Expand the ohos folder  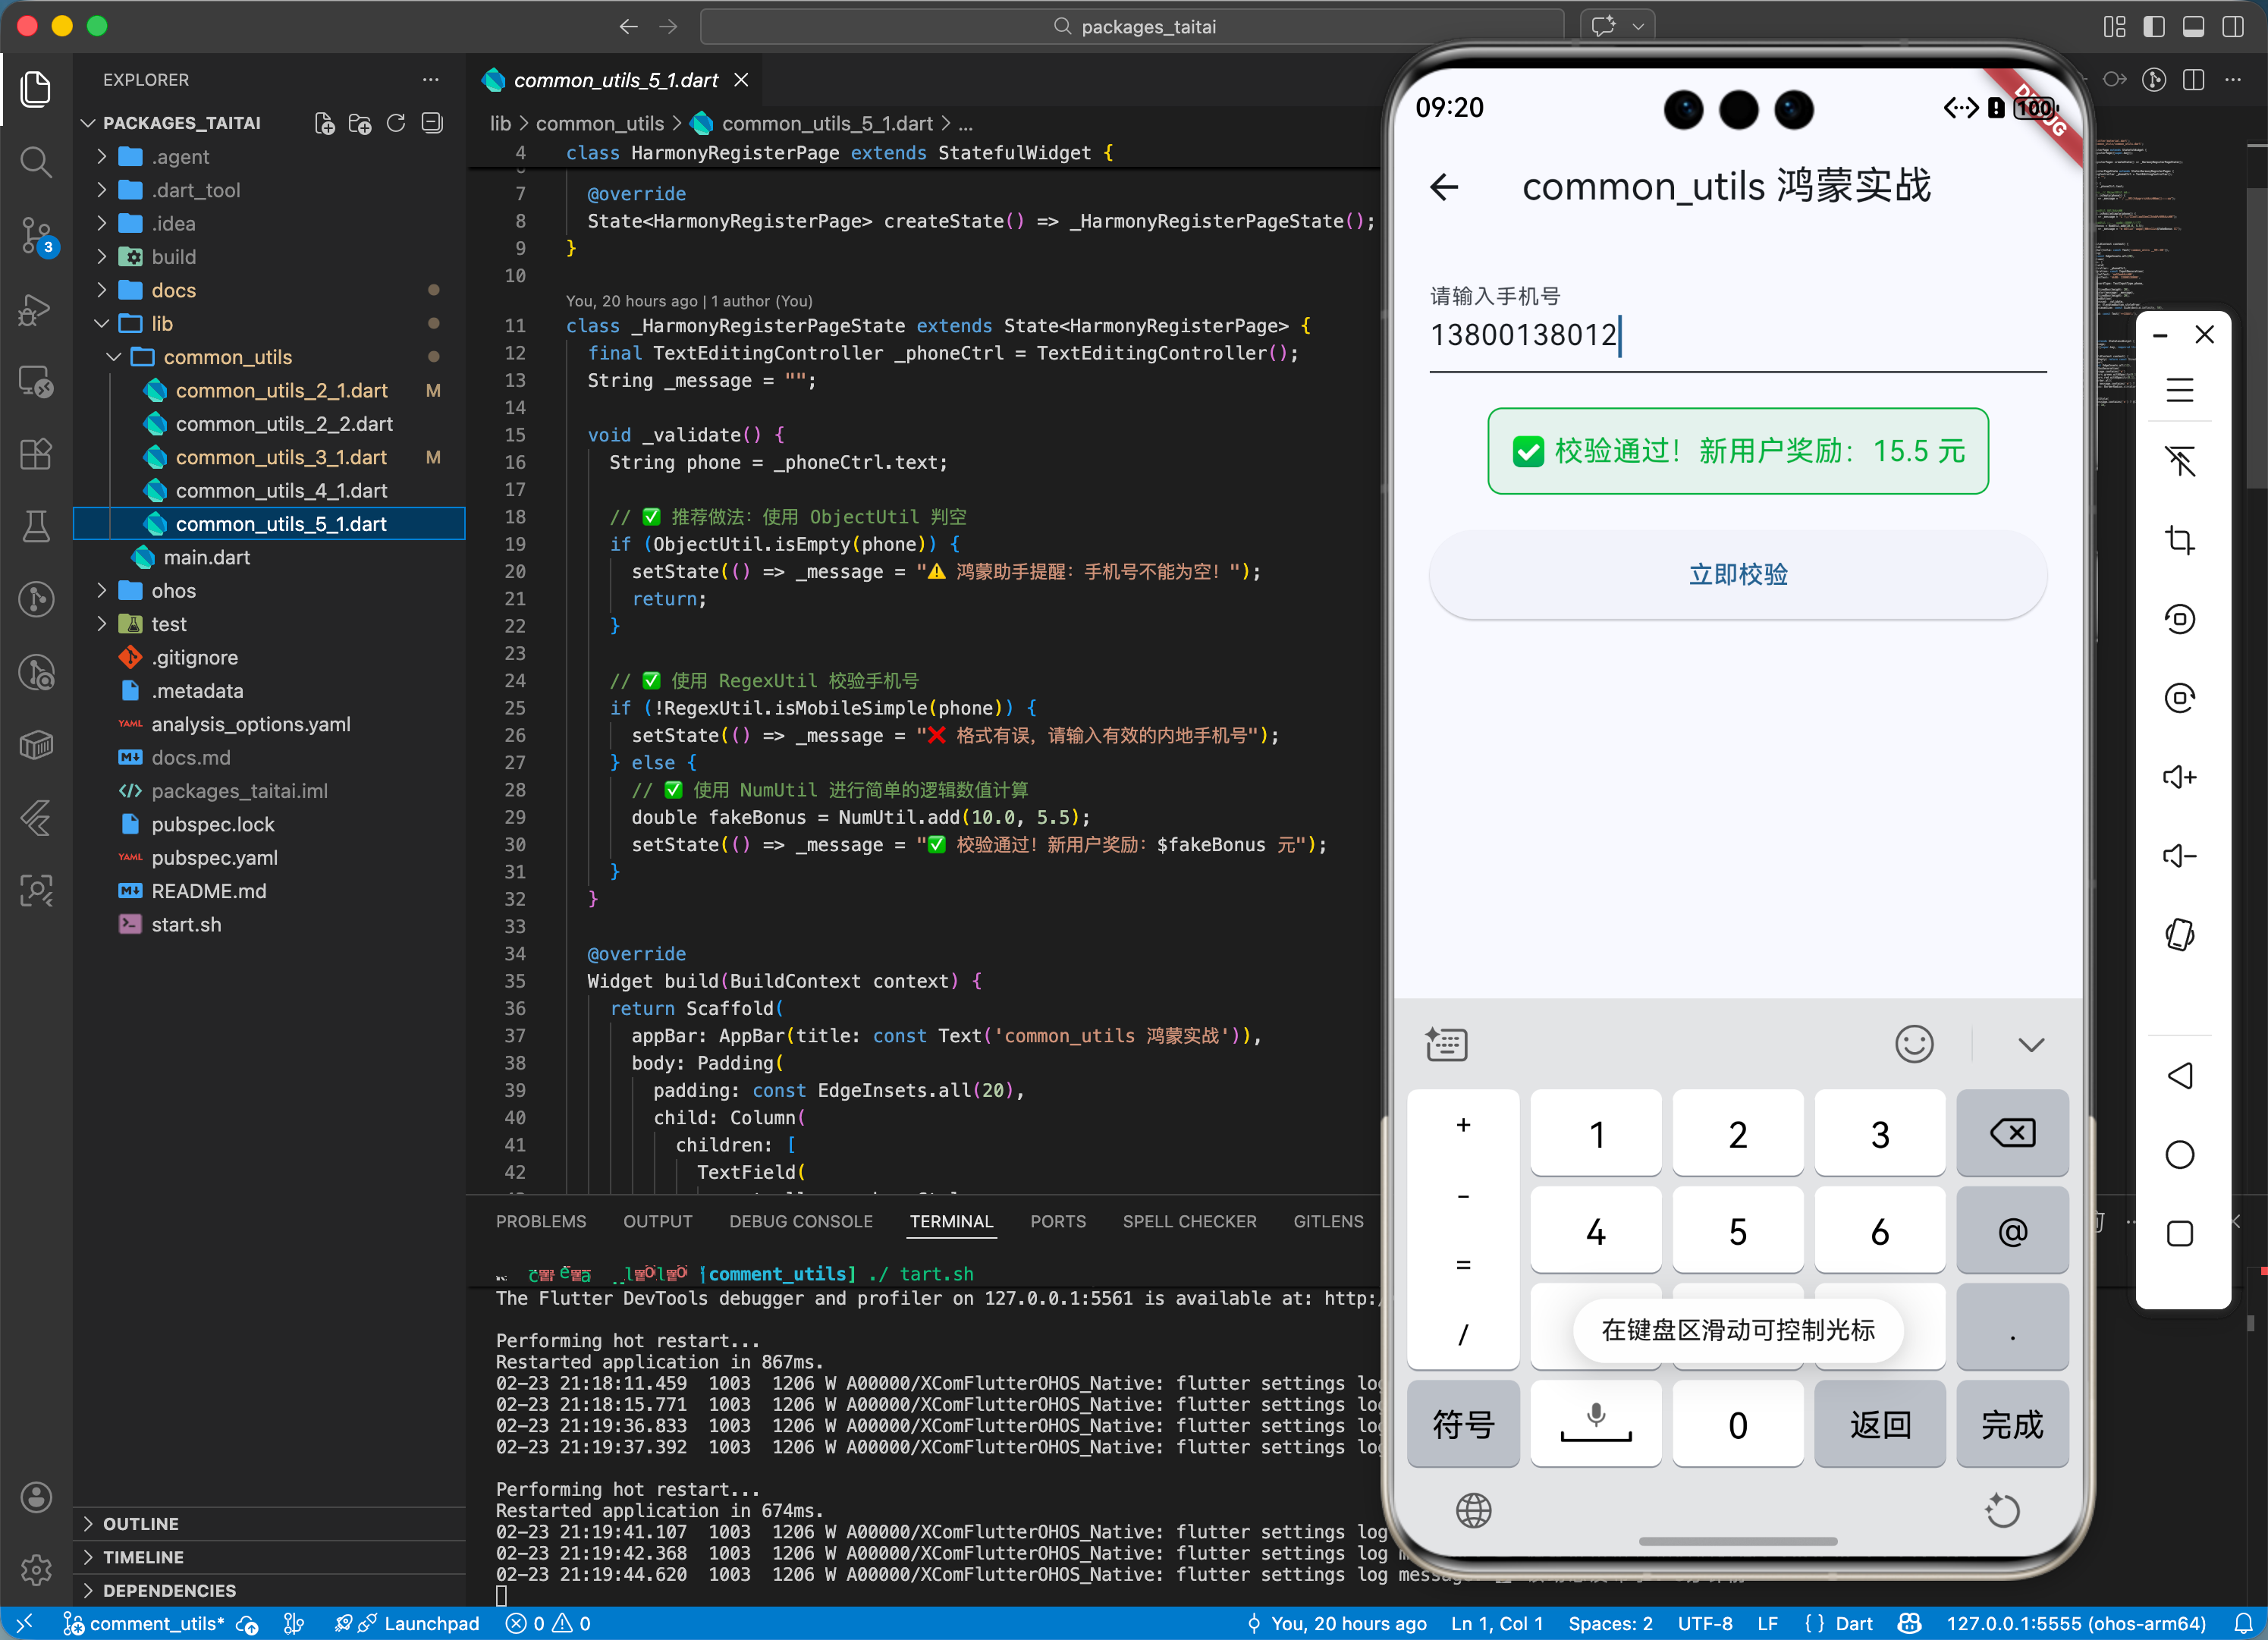click(x=173, y=591)
